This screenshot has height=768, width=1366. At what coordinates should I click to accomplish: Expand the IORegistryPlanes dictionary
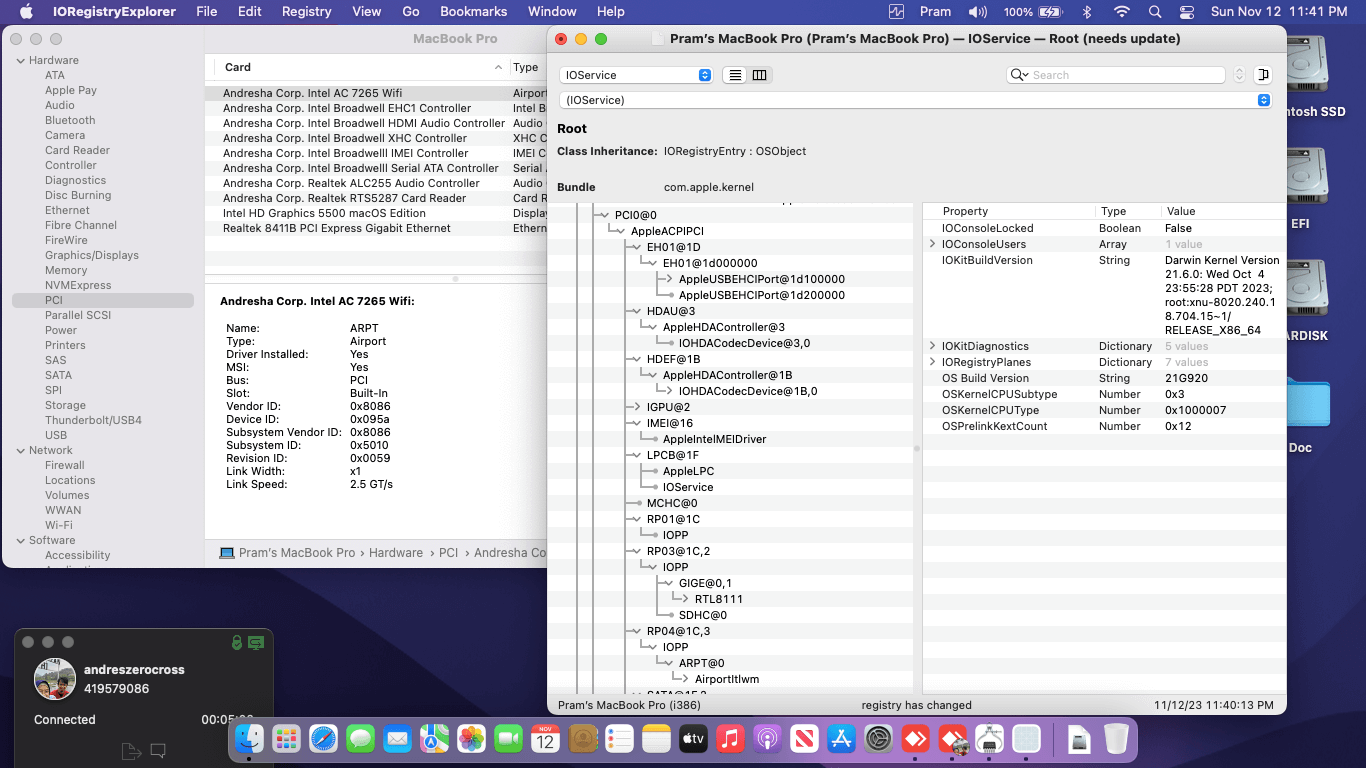click(x=933, y=362)
